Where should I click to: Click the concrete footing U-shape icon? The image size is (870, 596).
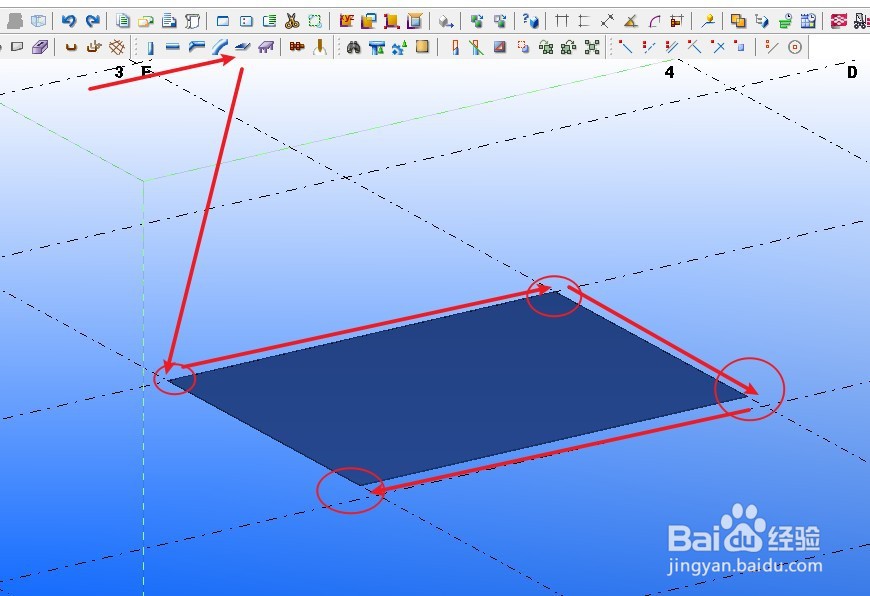click(70, 47)
